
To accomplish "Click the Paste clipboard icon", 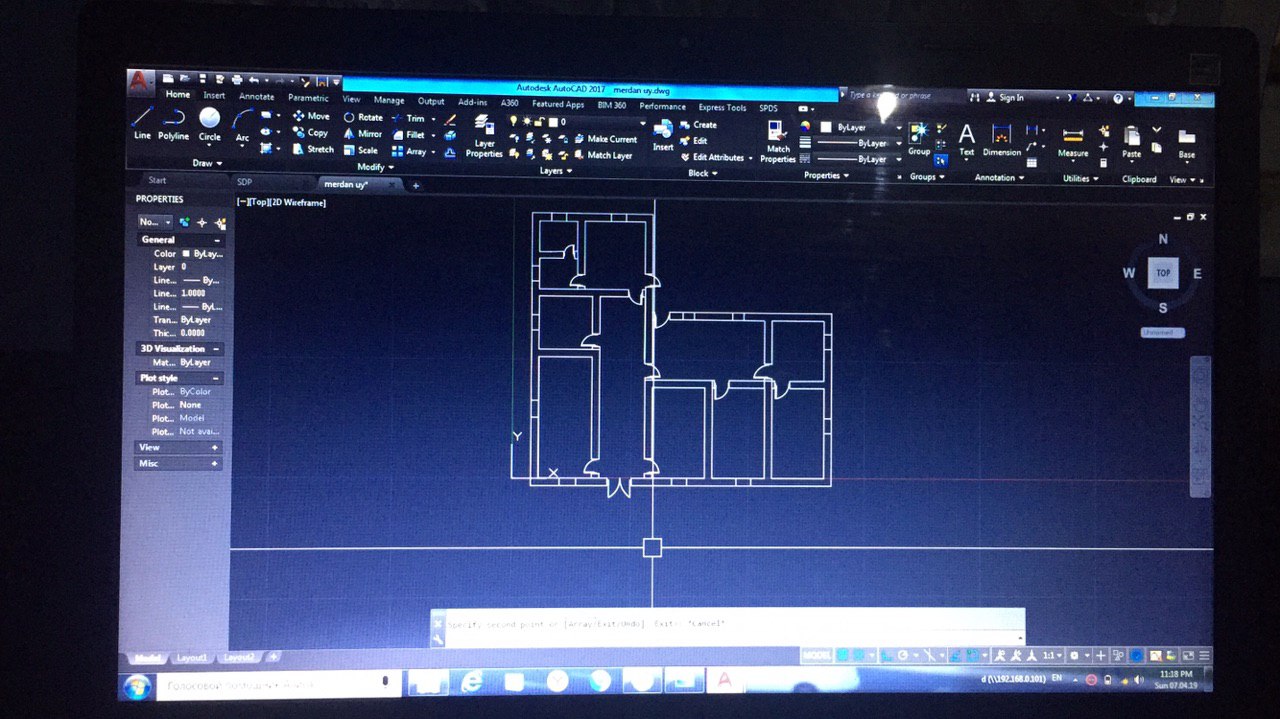I will (x=1131, y=142).
